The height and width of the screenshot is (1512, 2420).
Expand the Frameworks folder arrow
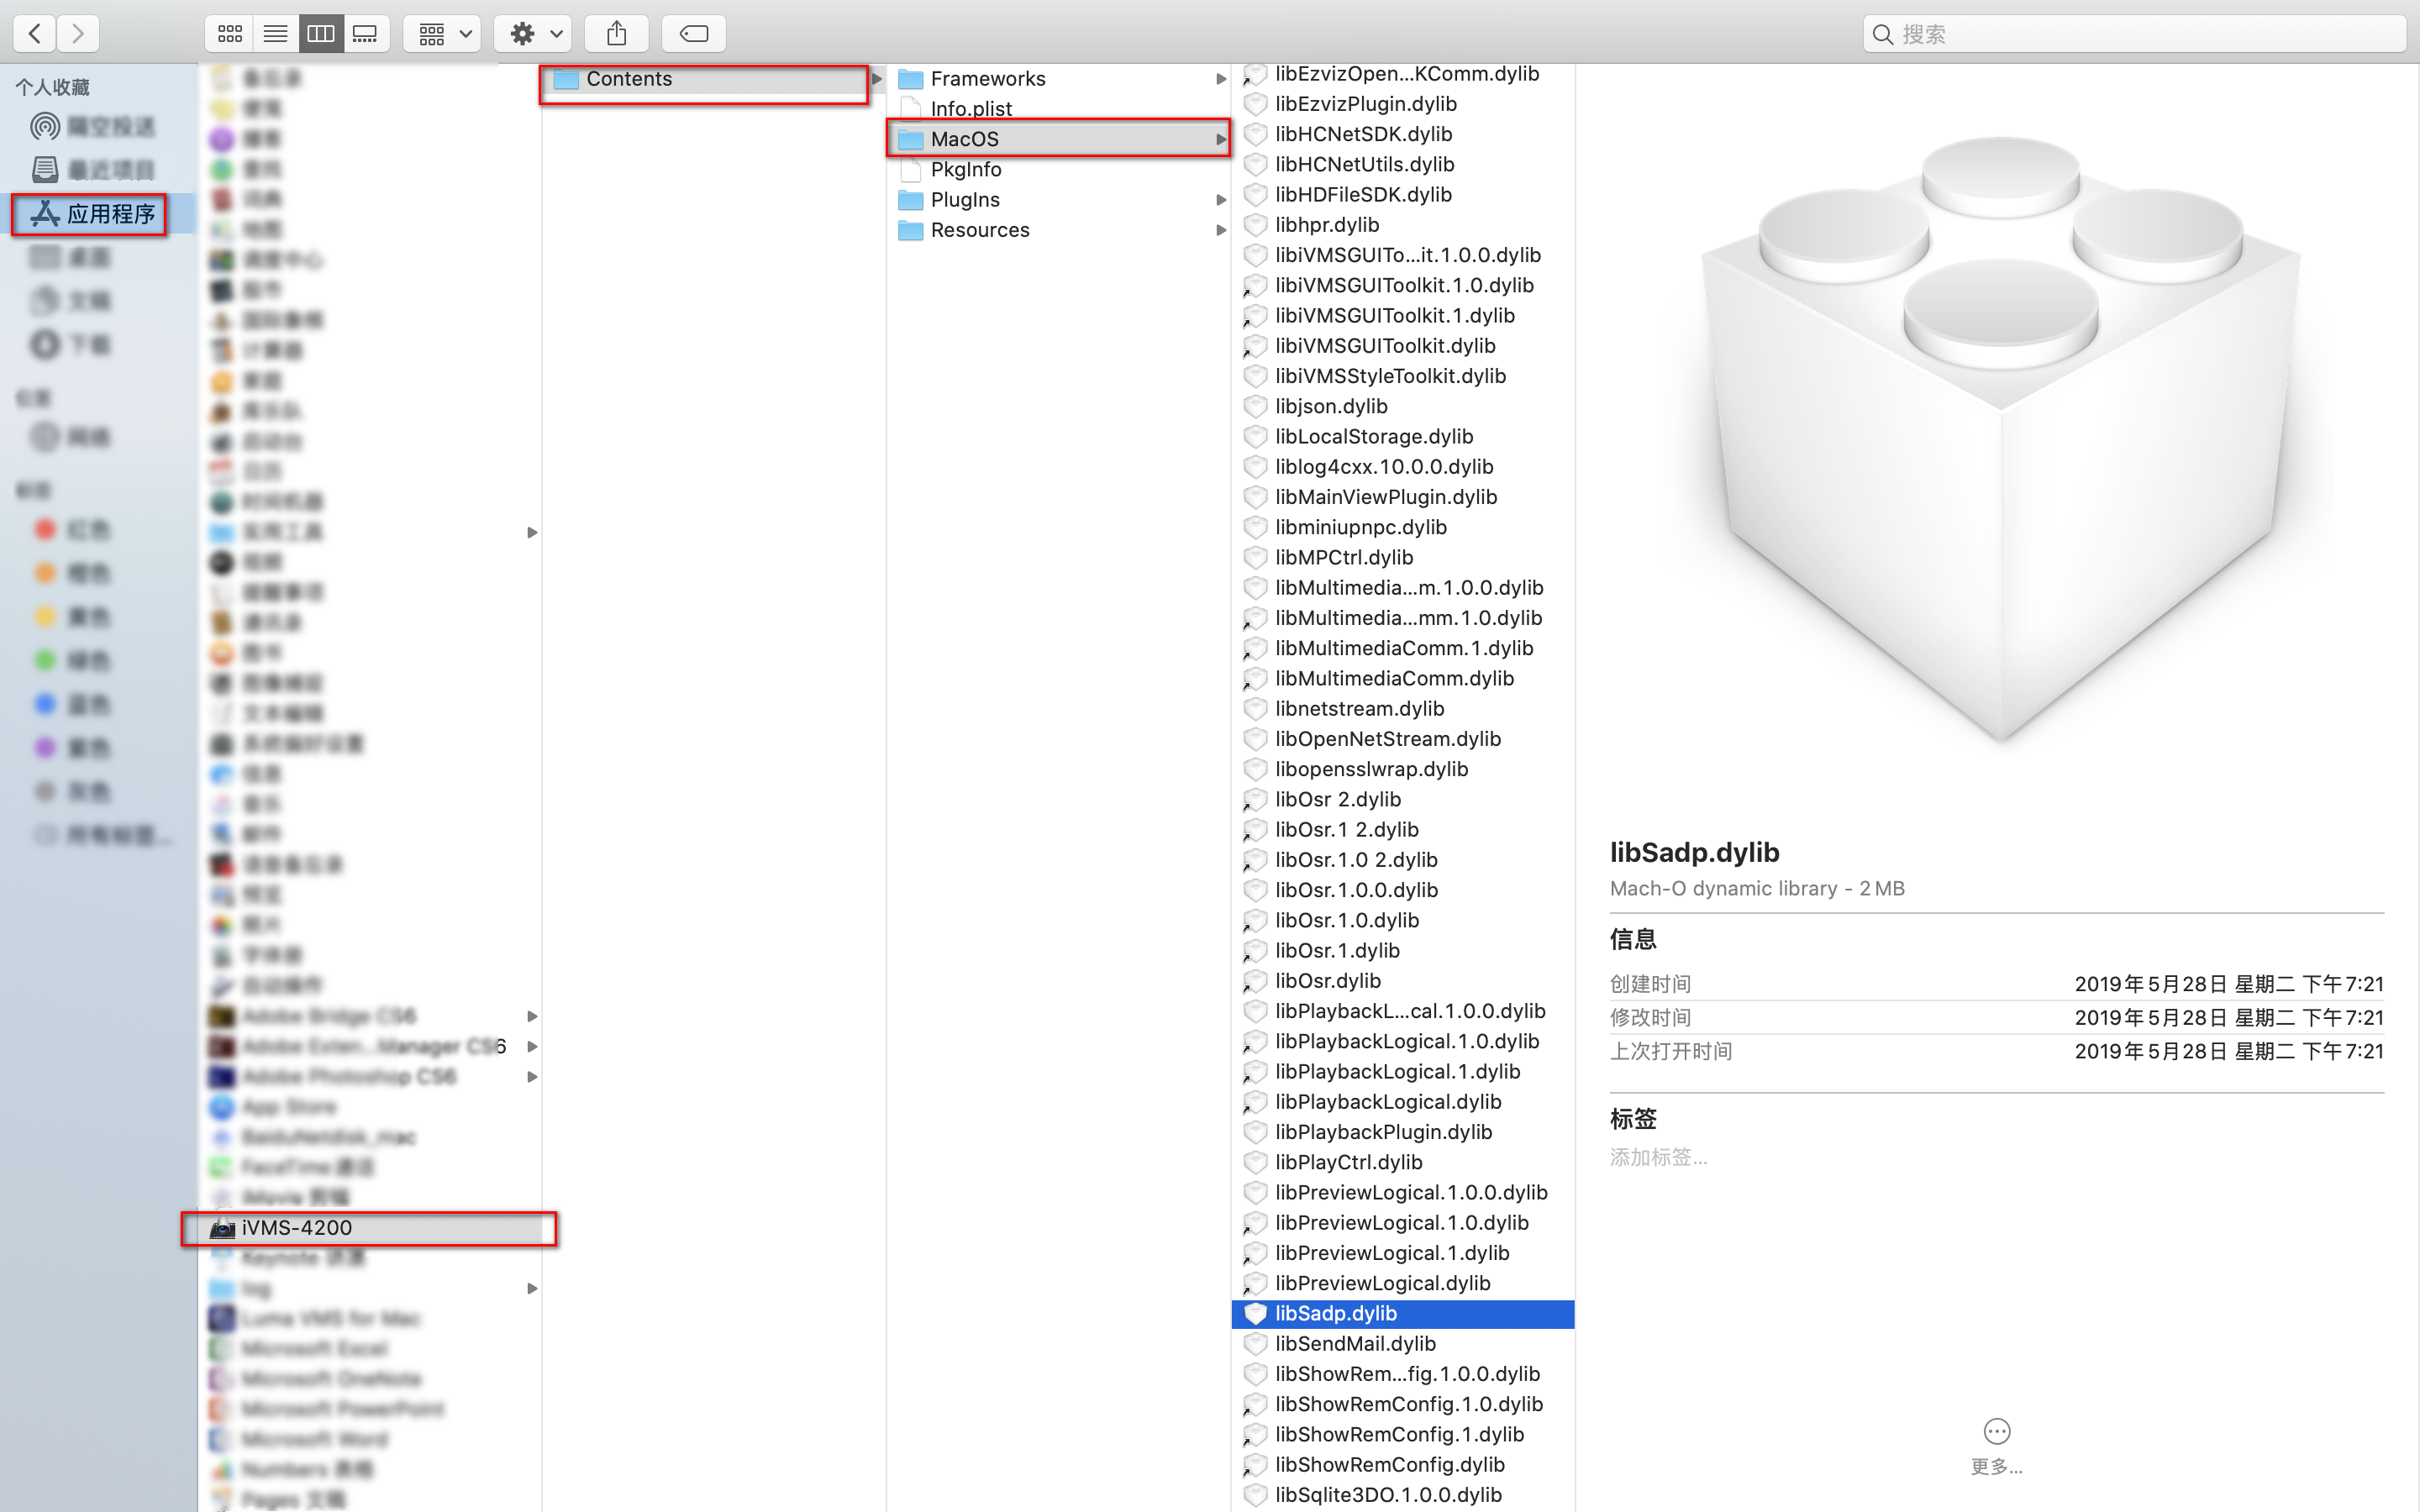[1221, 79]
